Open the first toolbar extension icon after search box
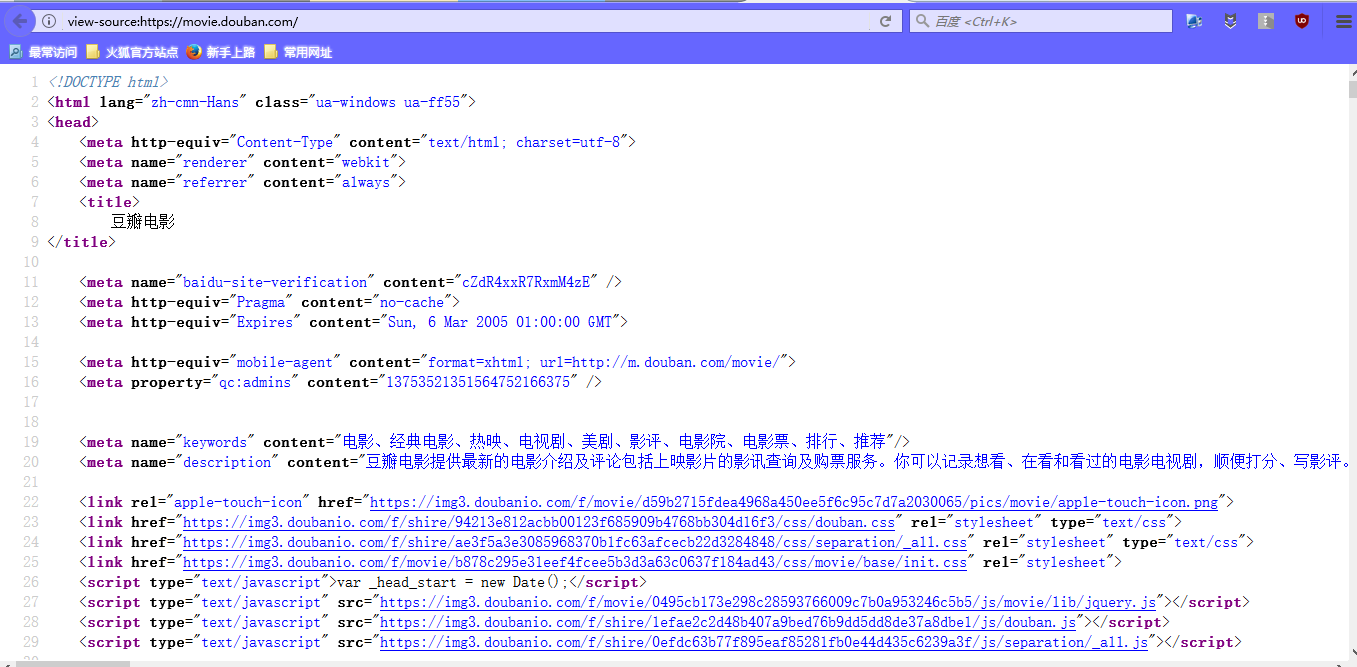Screen dimensions: 1357x667 click(x=1194, y=21)
